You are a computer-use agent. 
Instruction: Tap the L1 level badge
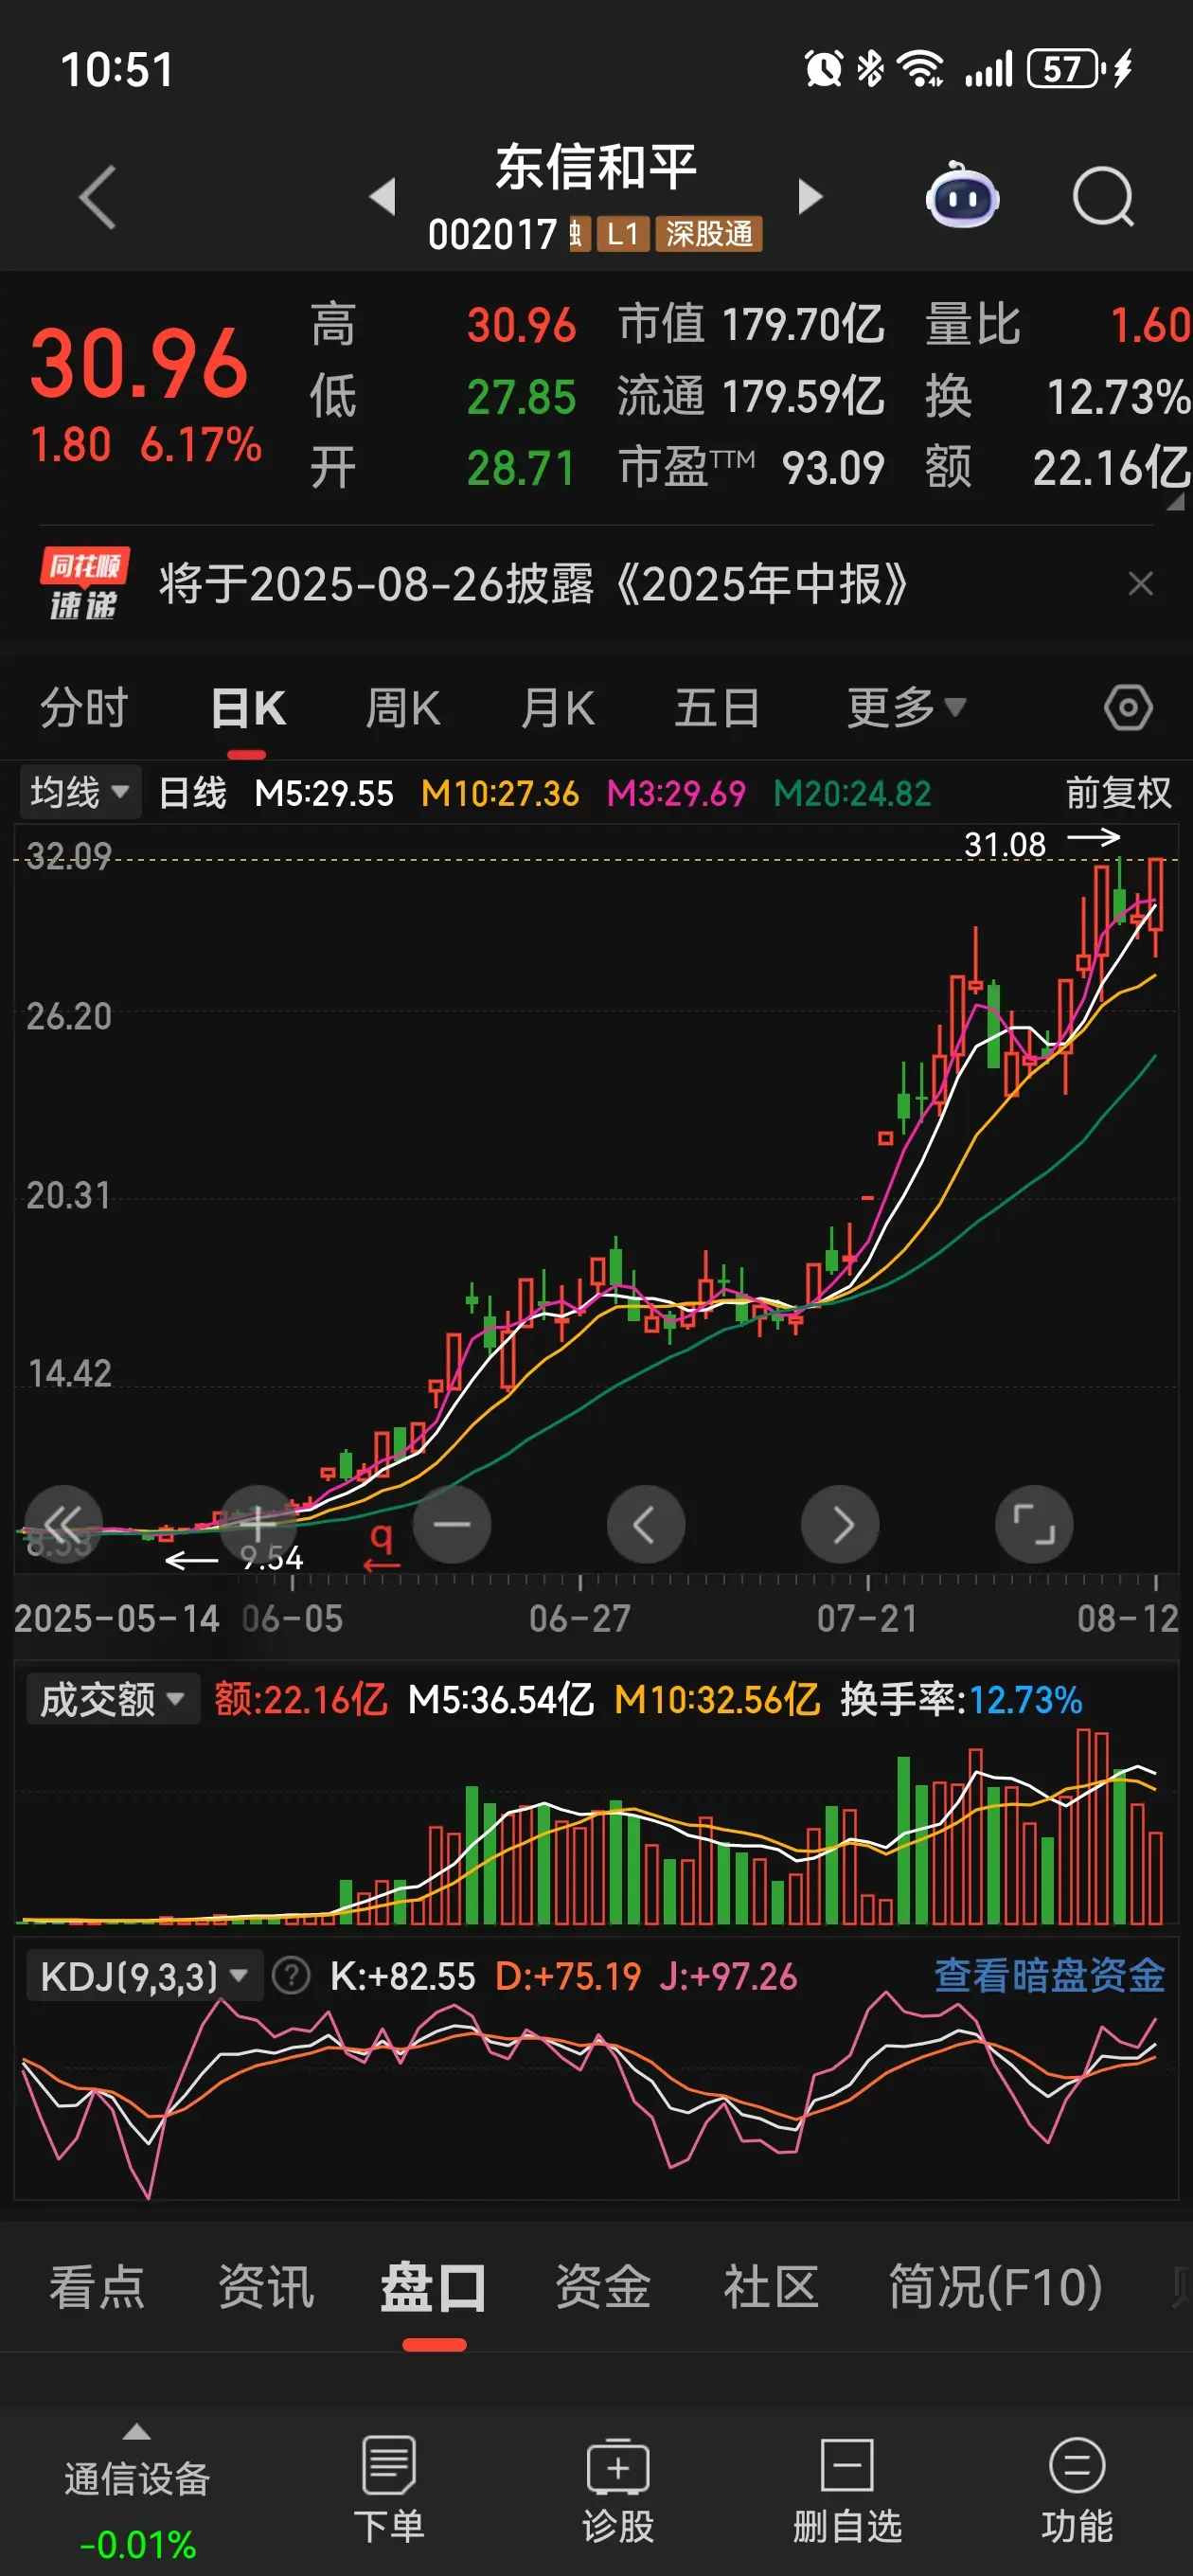pos(623,234)
